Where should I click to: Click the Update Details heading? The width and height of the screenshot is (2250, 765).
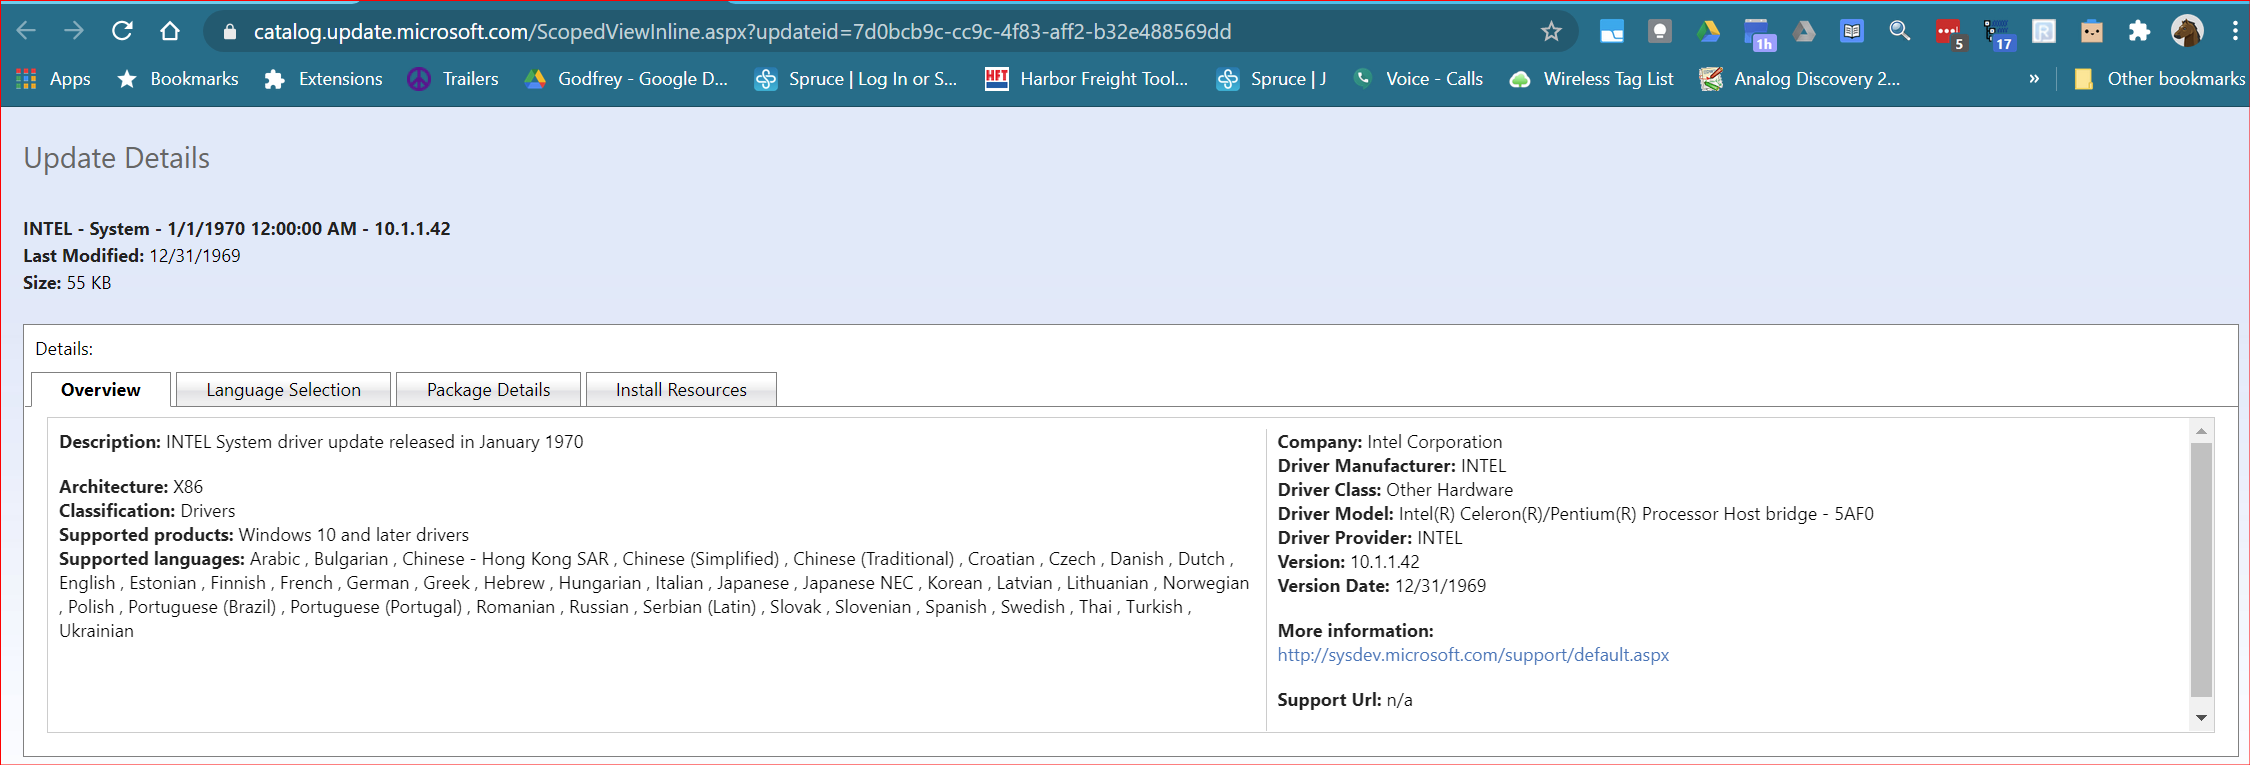[117, 158]
